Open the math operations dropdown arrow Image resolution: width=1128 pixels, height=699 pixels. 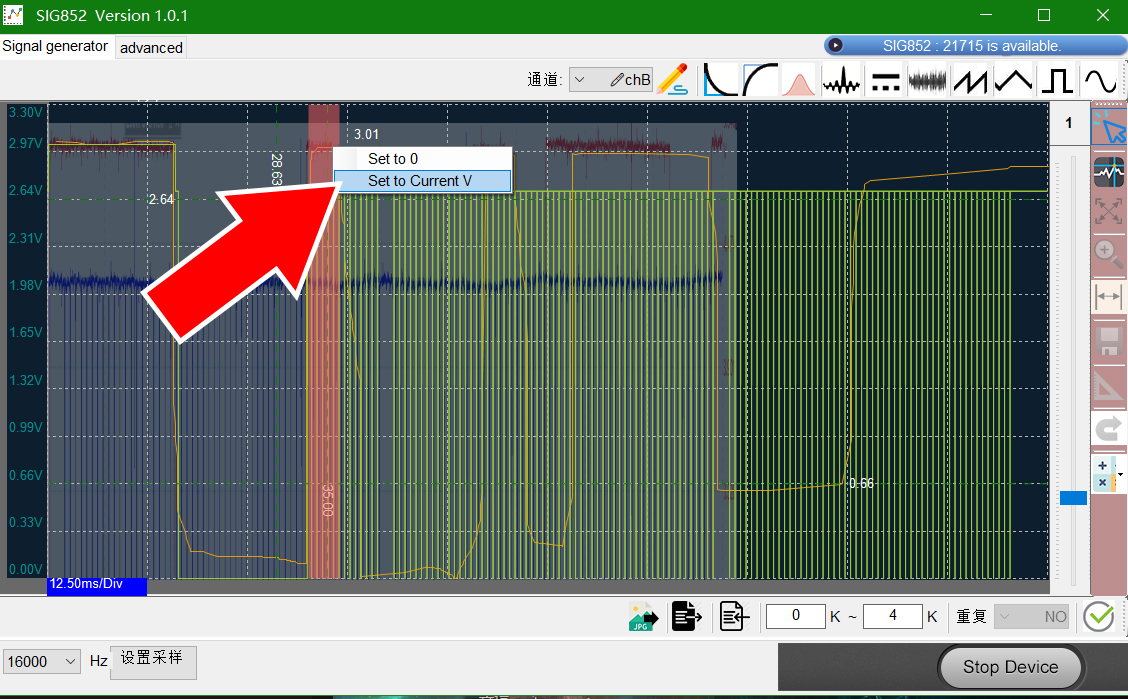(1120, 474)
